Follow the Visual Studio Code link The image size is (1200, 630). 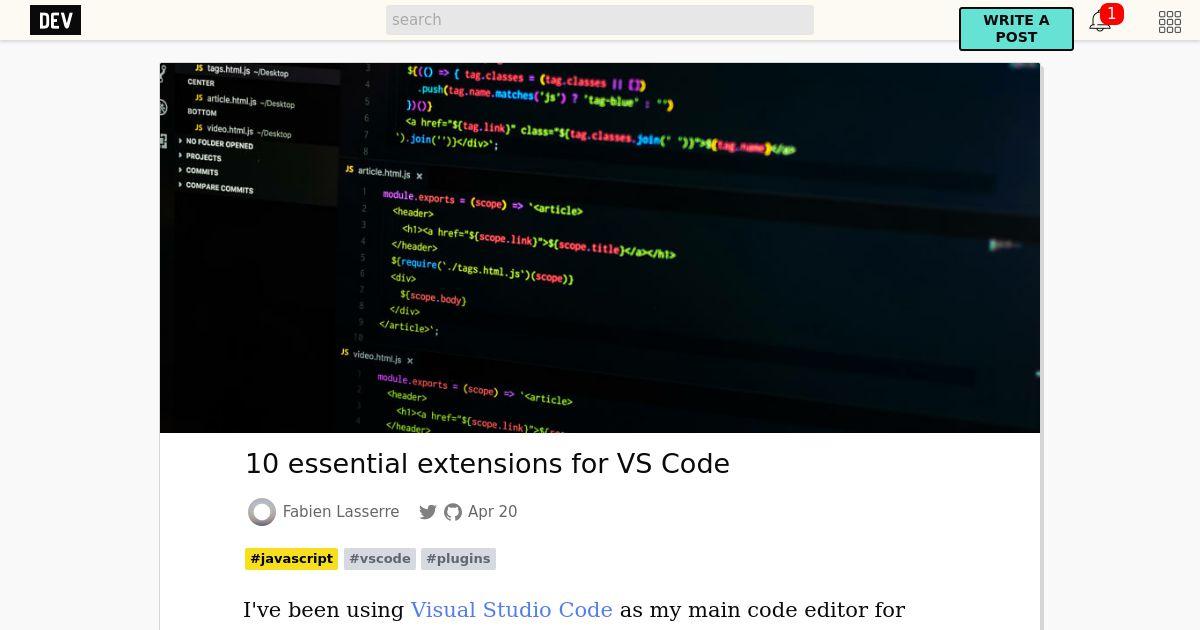click(x=511, y=610)
